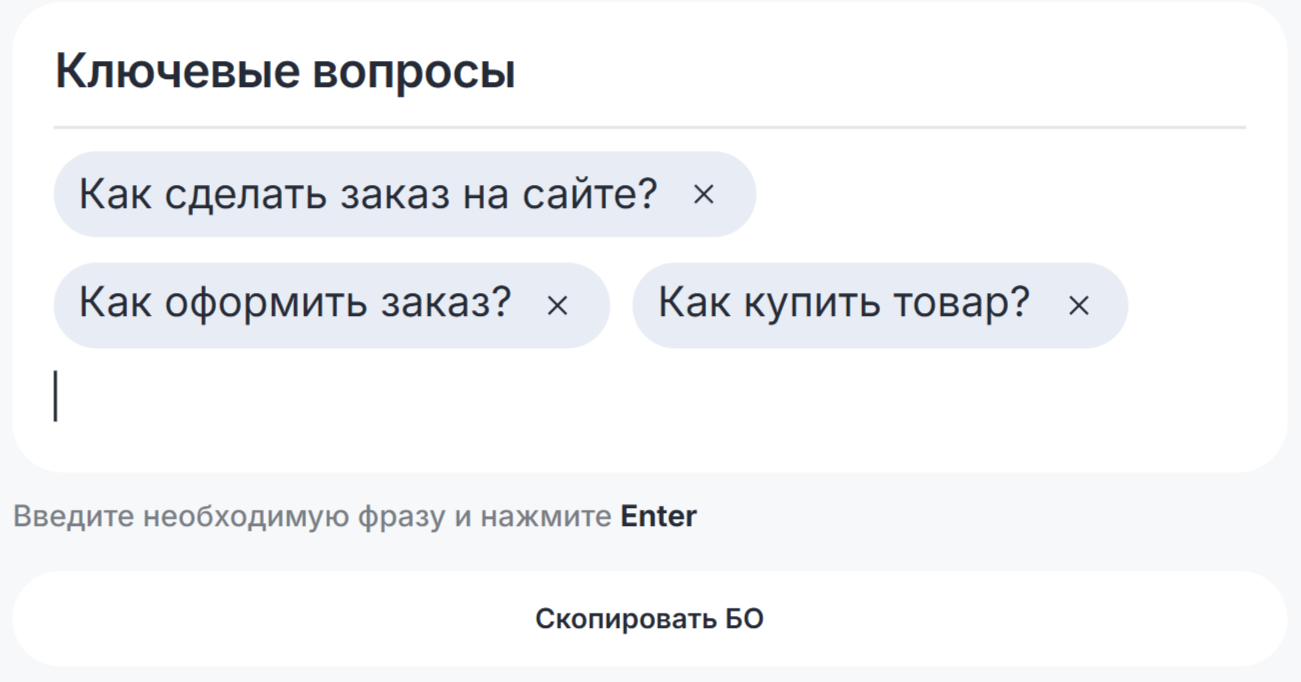1301x682 pixels.
Task: Click × on "Как купить товар?" chip
Action: coord(1078,305)
